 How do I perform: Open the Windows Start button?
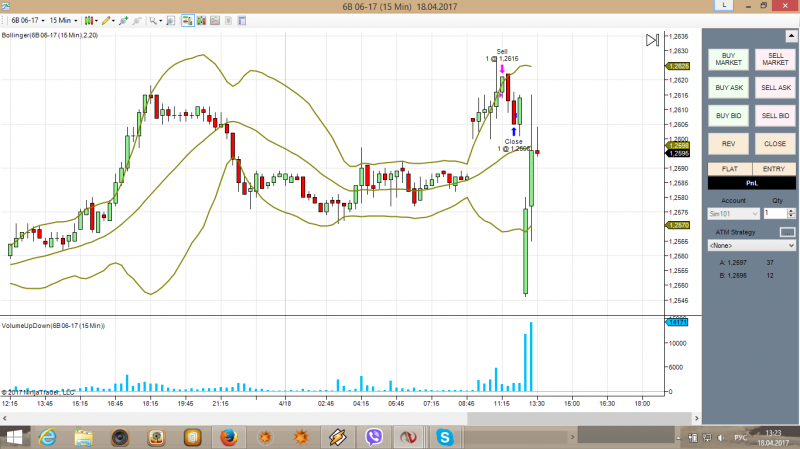14,437
